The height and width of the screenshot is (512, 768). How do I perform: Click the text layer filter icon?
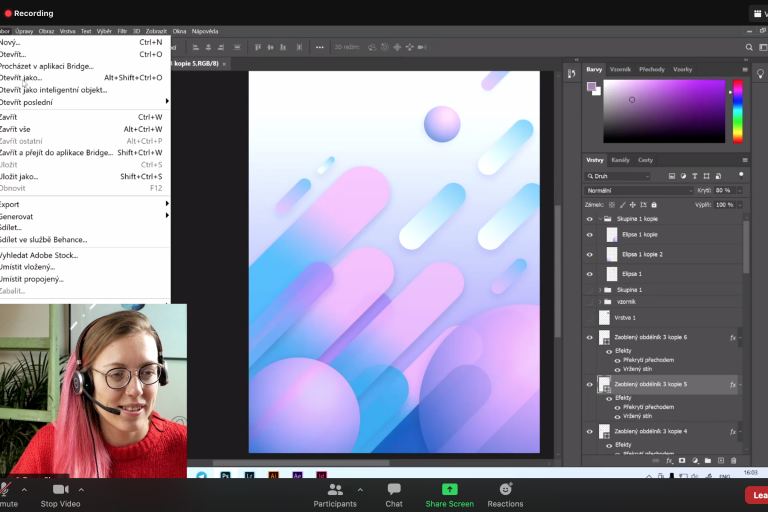[695, 176]
